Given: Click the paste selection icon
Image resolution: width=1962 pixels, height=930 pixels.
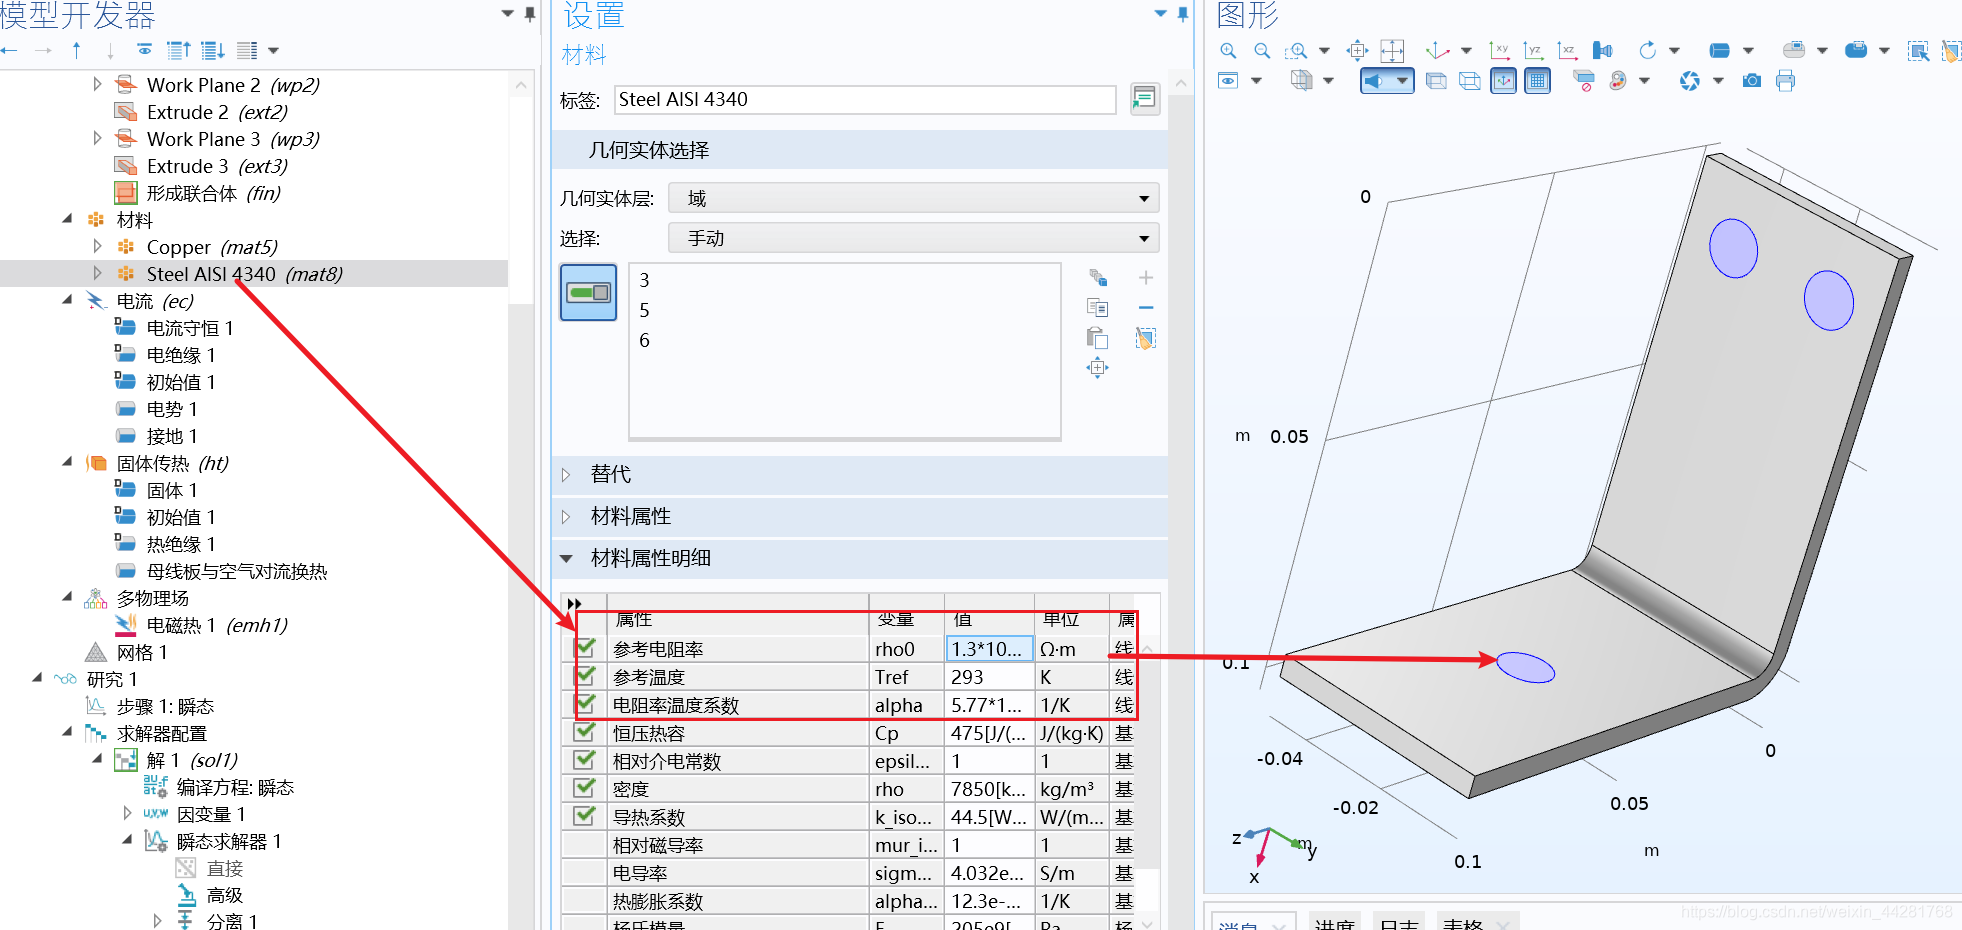Looking at the screenshot, I should pyautogui.click(x=1097, y=338).
